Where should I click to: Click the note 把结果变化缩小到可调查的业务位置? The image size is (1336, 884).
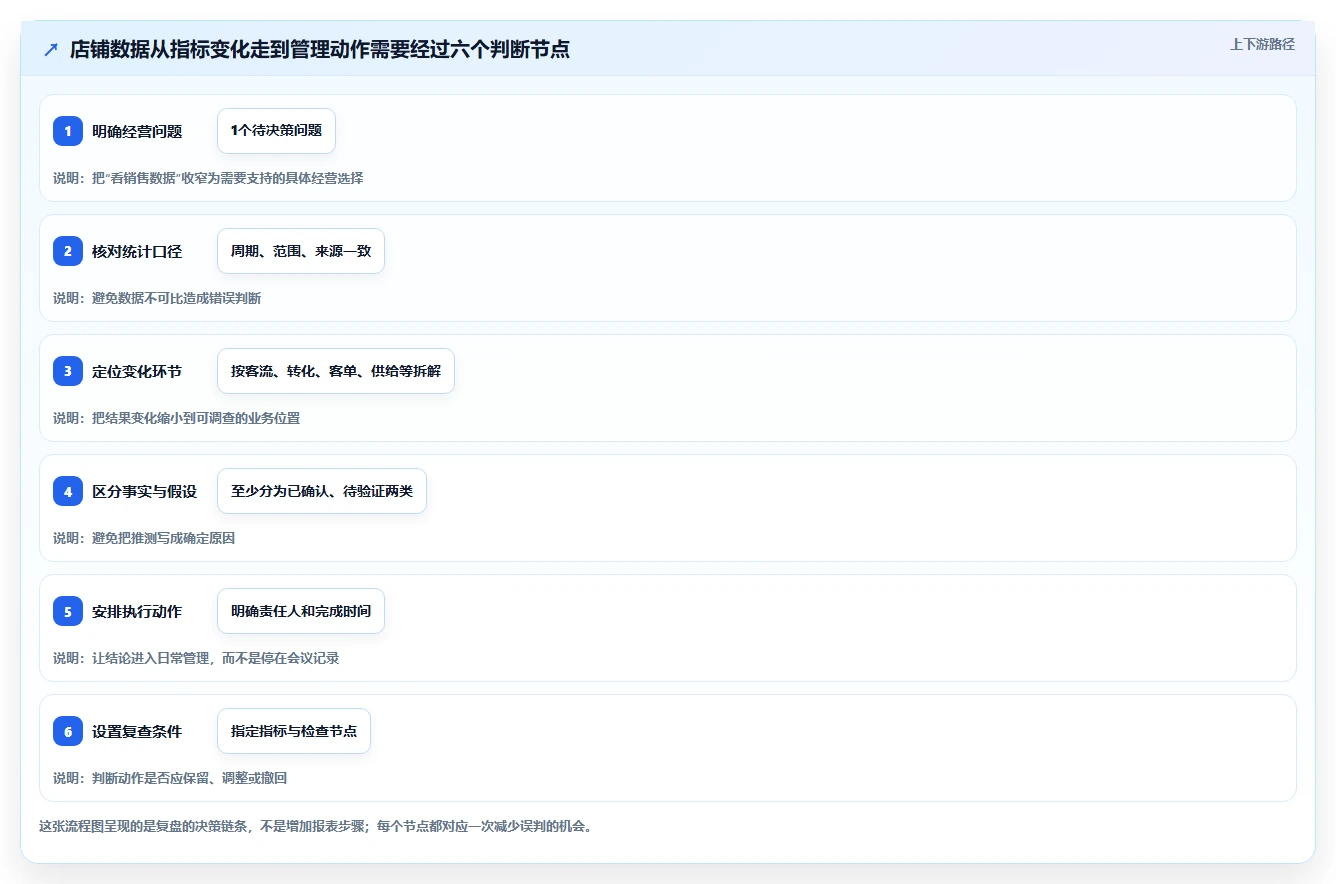[x=176, y=418]
